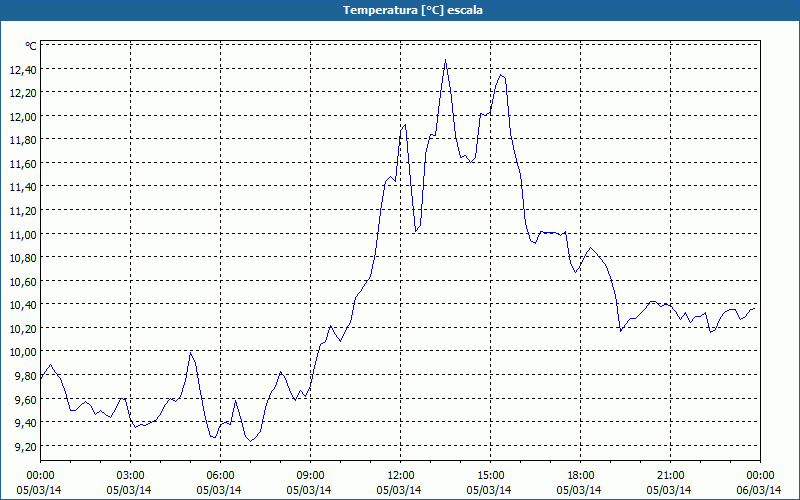Pick the 11,00 y-axis tick label

pos(23,235)
